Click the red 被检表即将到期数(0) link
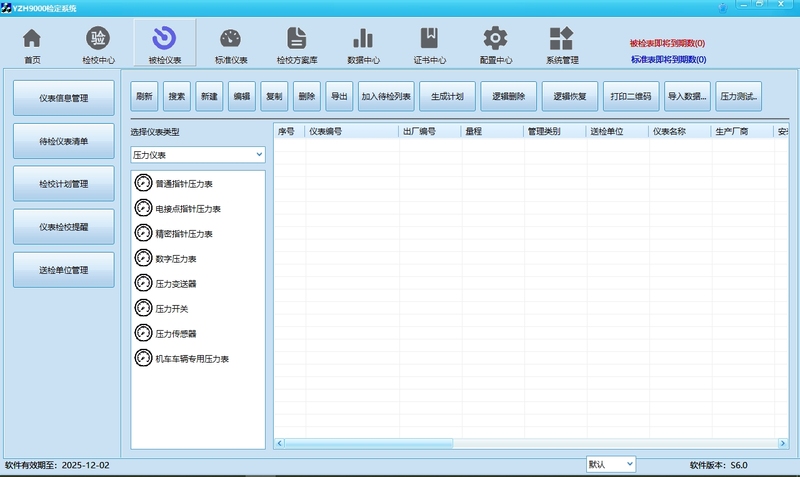The height and width of the screenshot is (477, 800). click(x=667, y=43)
